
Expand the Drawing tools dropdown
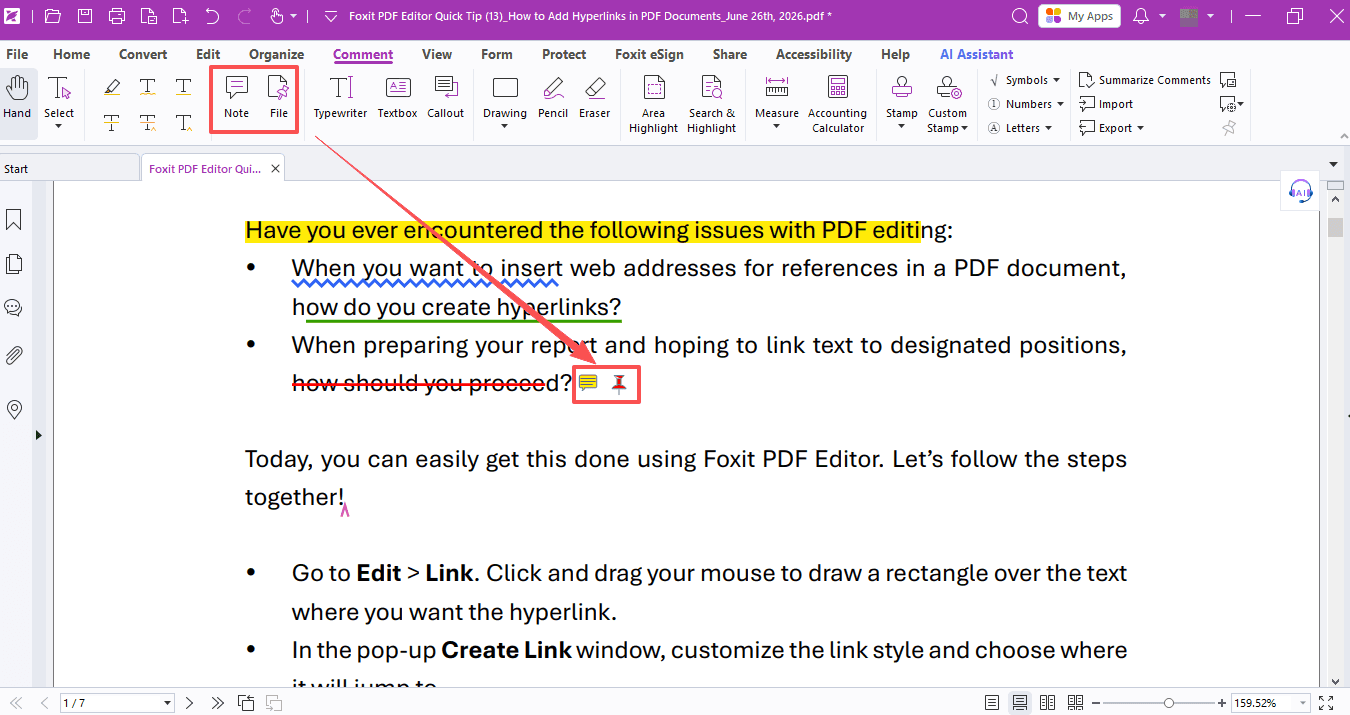click(505, 127)
